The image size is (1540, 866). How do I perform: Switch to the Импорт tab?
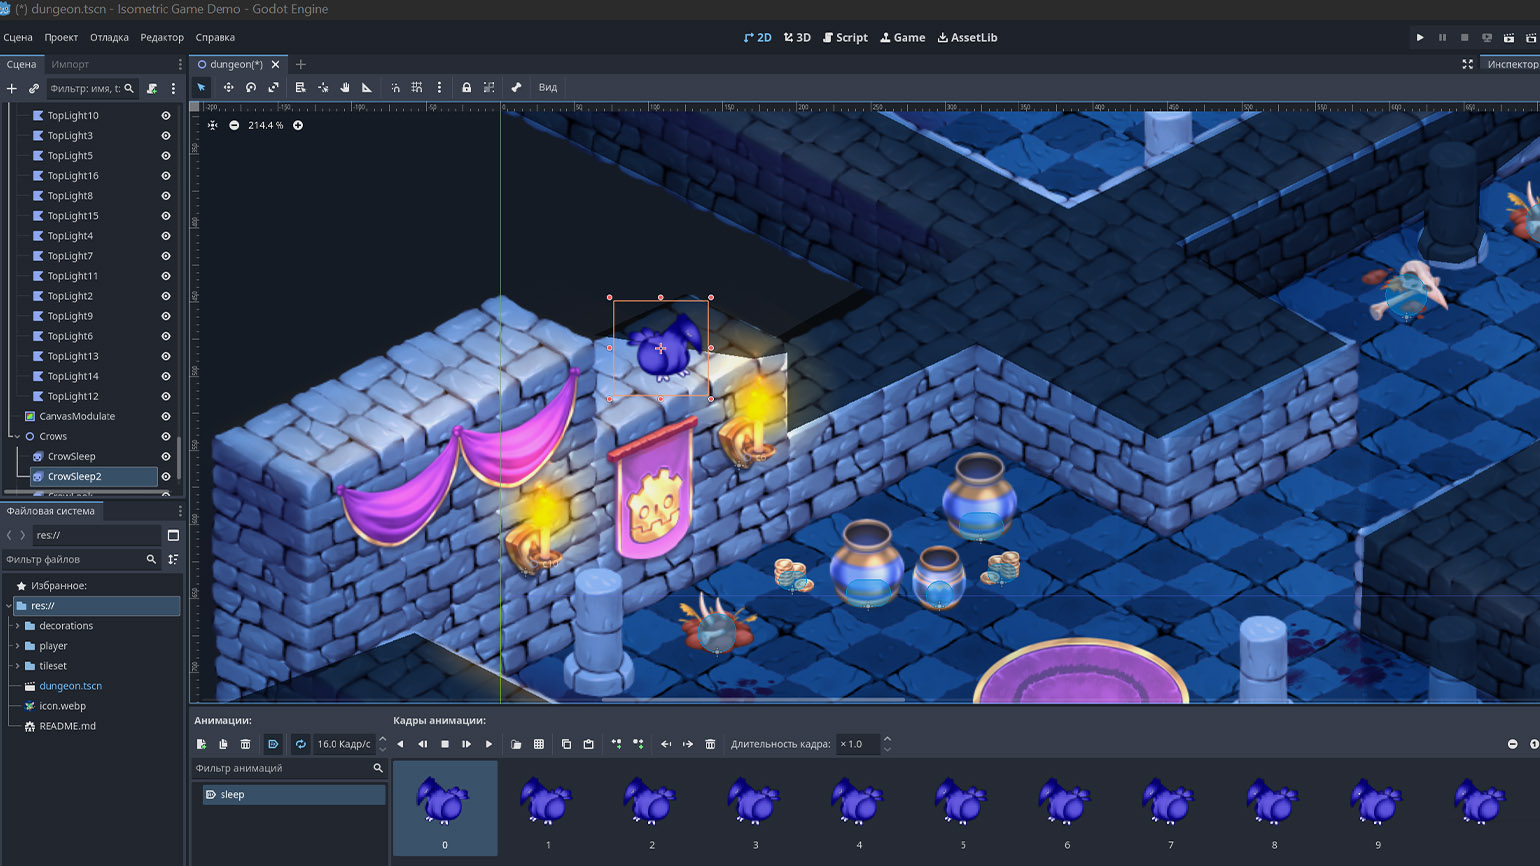(70, 64)
